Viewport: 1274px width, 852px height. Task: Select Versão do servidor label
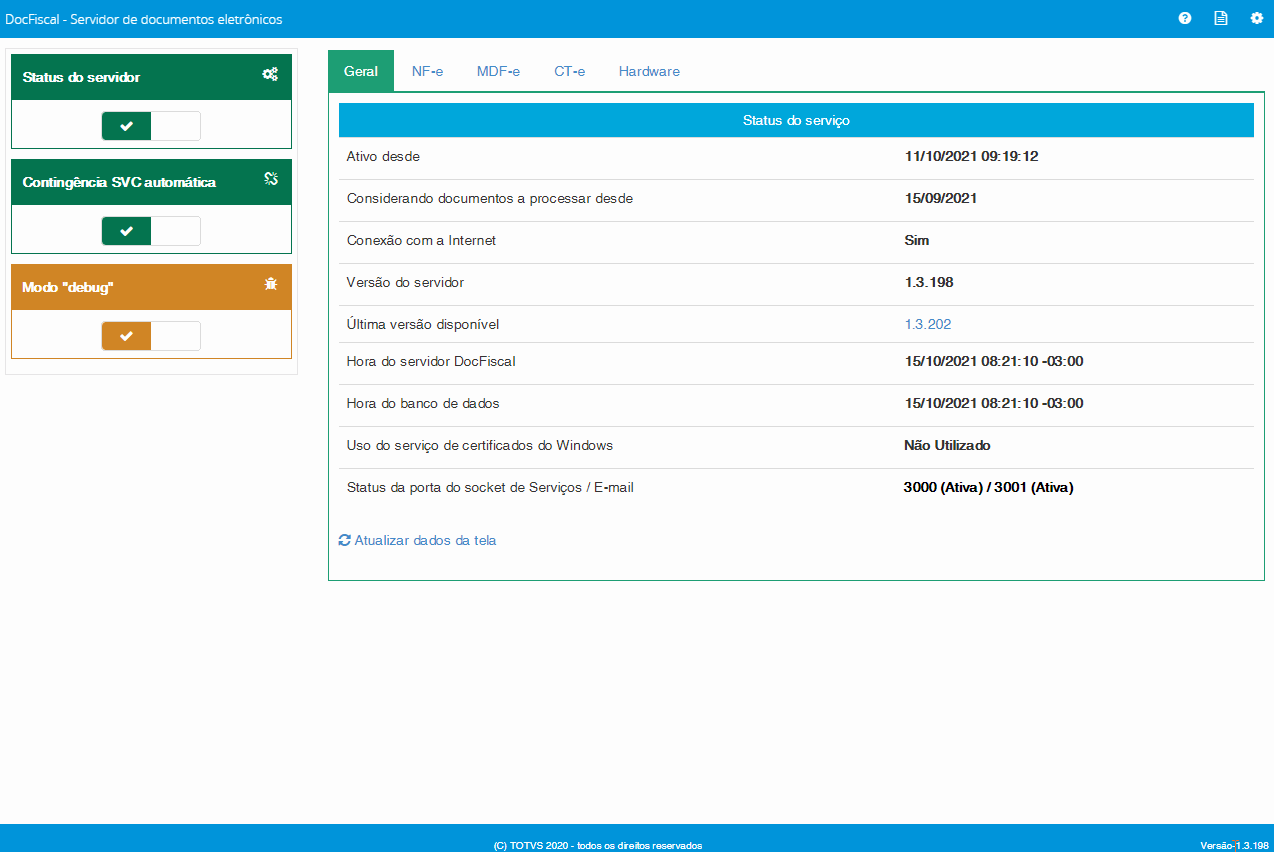405,283
